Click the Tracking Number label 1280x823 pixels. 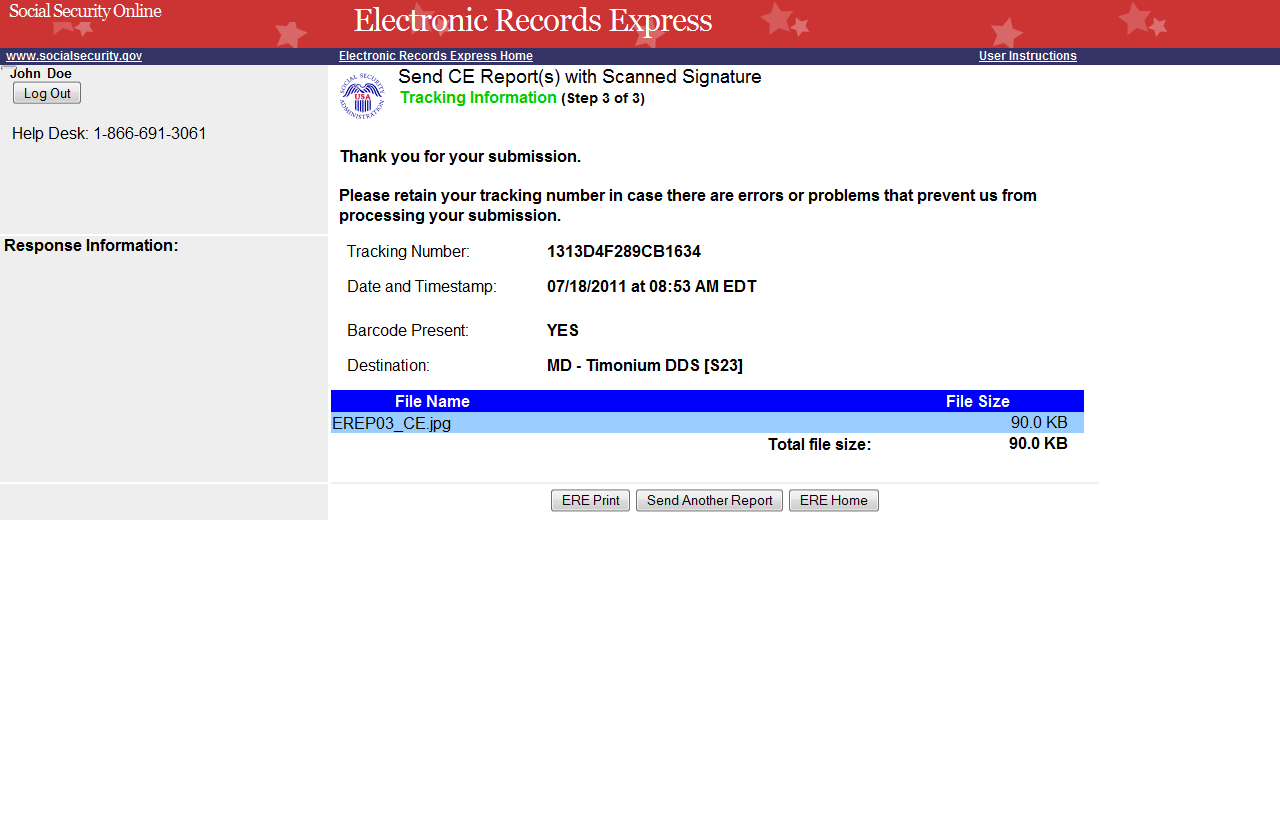pos(408,252)
